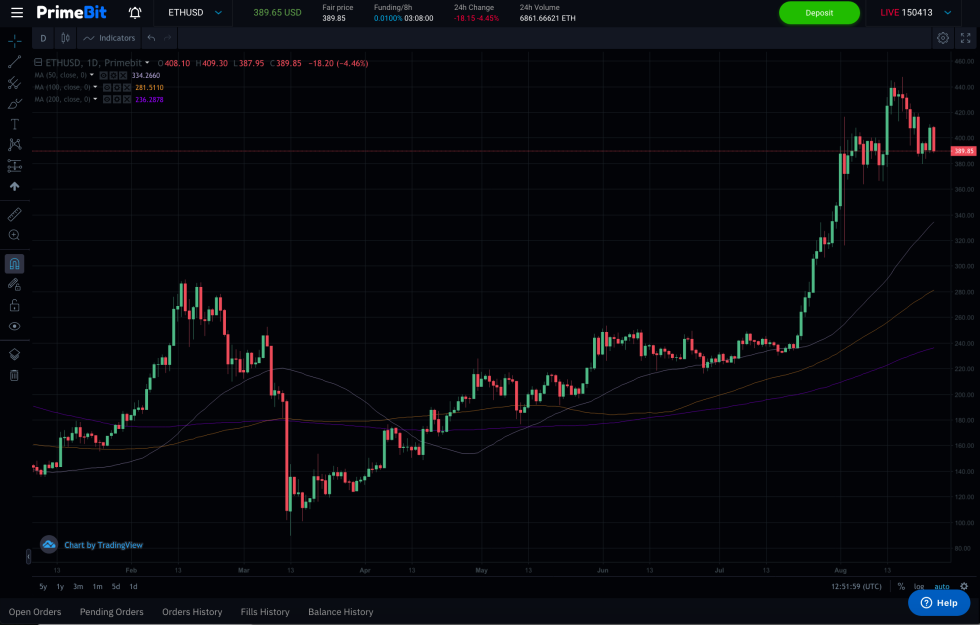The width and height of the screenshot is (980, 625).
Task: Switch chart scale to log
Action: click(x=920, y=586)
